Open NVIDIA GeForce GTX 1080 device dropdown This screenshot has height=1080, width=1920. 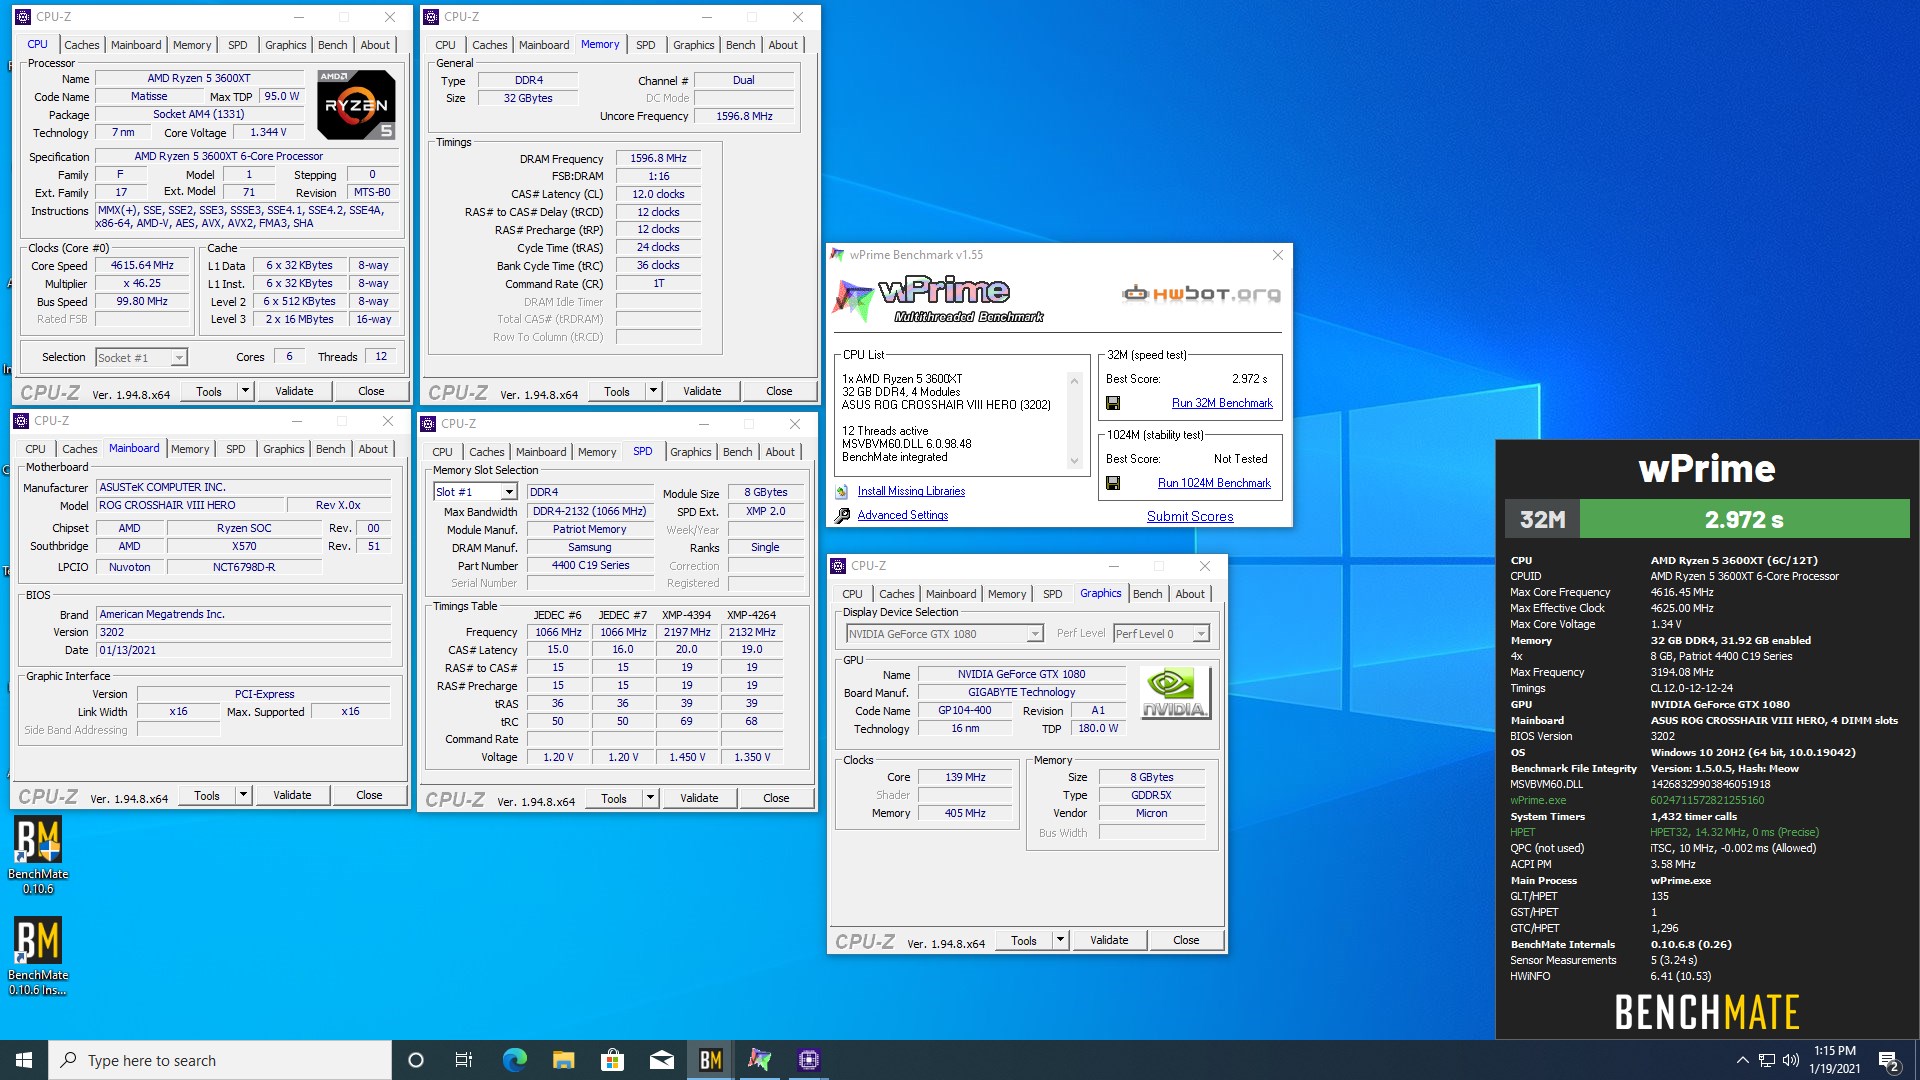point(944,634)
